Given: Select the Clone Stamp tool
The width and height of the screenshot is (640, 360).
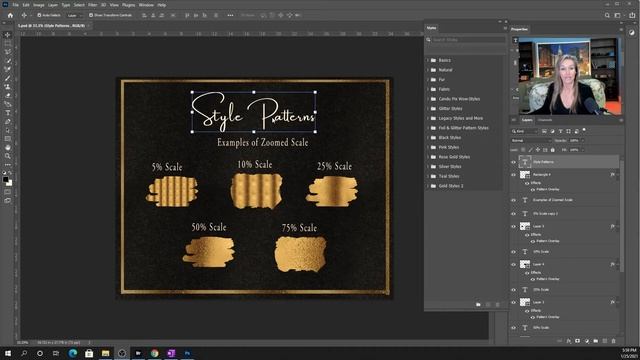Looking at the screenshot, I should [7, 87].
